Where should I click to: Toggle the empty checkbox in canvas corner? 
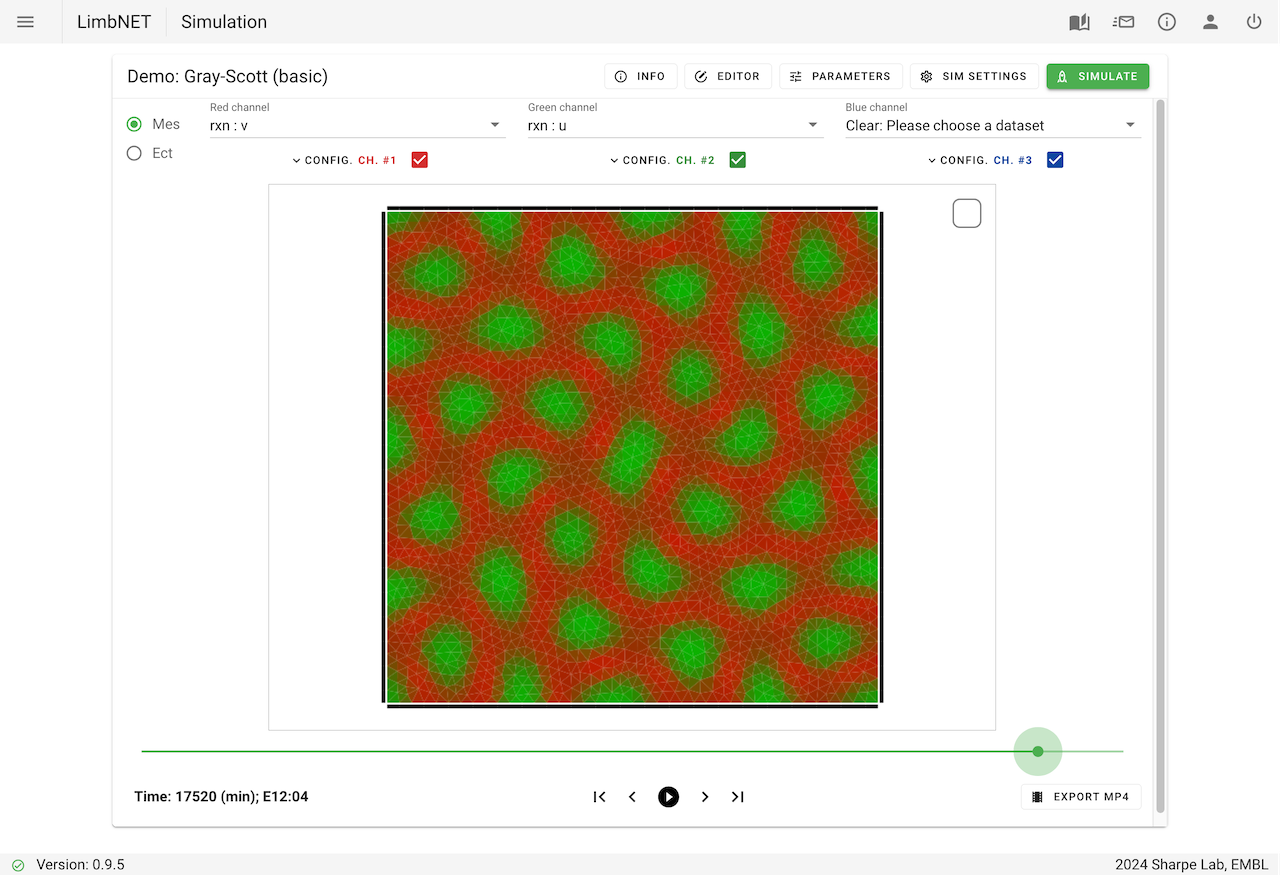click(967, 213)
